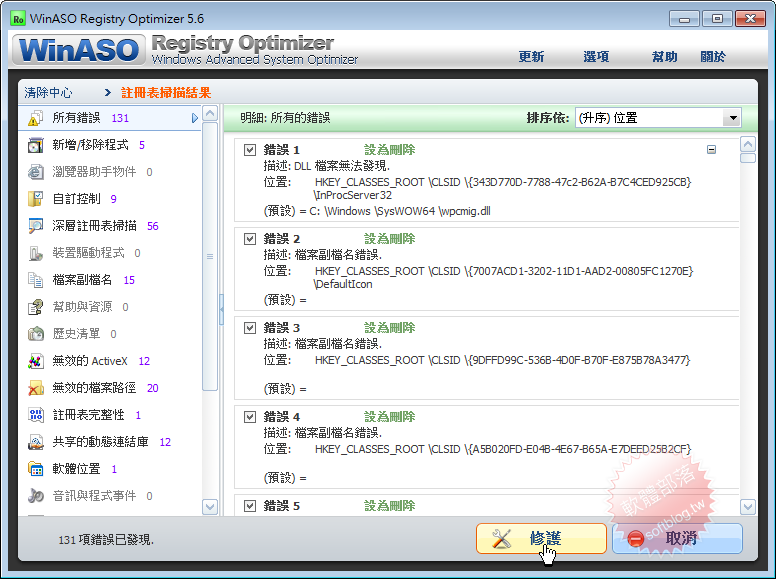Uncheck the 錯誤 5 checkbox
Screen dimensions: 776x579
[250, 506]
